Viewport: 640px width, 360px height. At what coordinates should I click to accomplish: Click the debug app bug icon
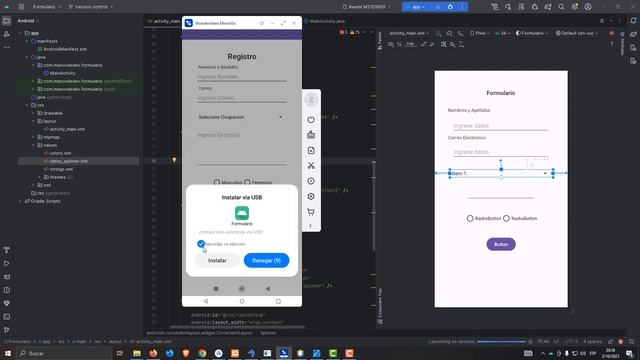tap(450, 7)
